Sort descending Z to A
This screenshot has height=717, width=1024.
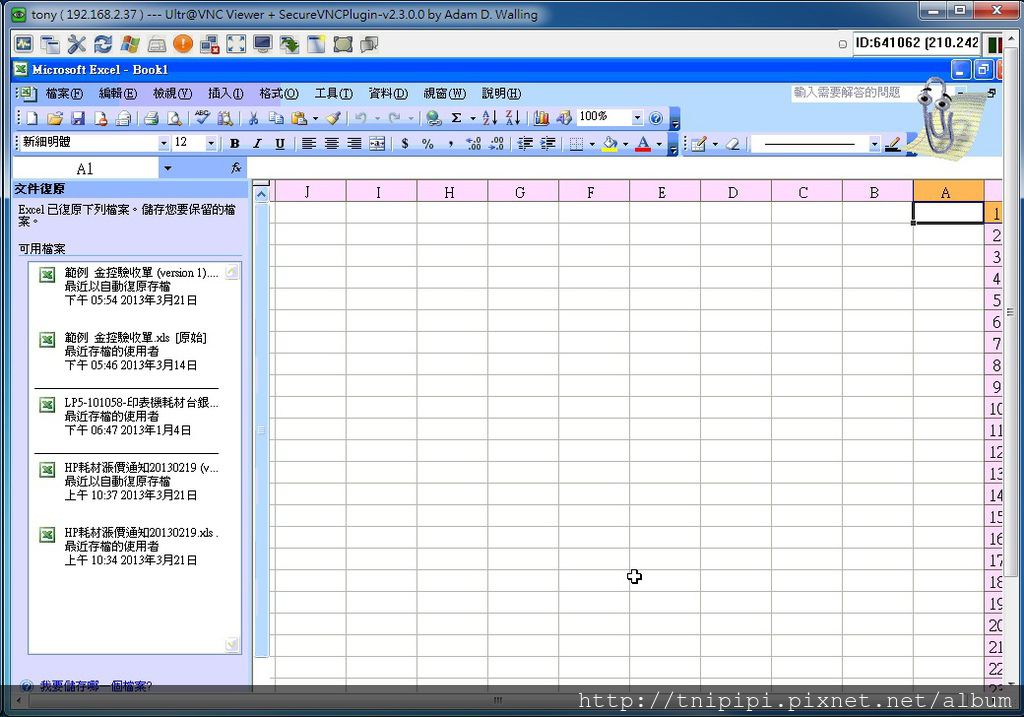pos(513,118)
